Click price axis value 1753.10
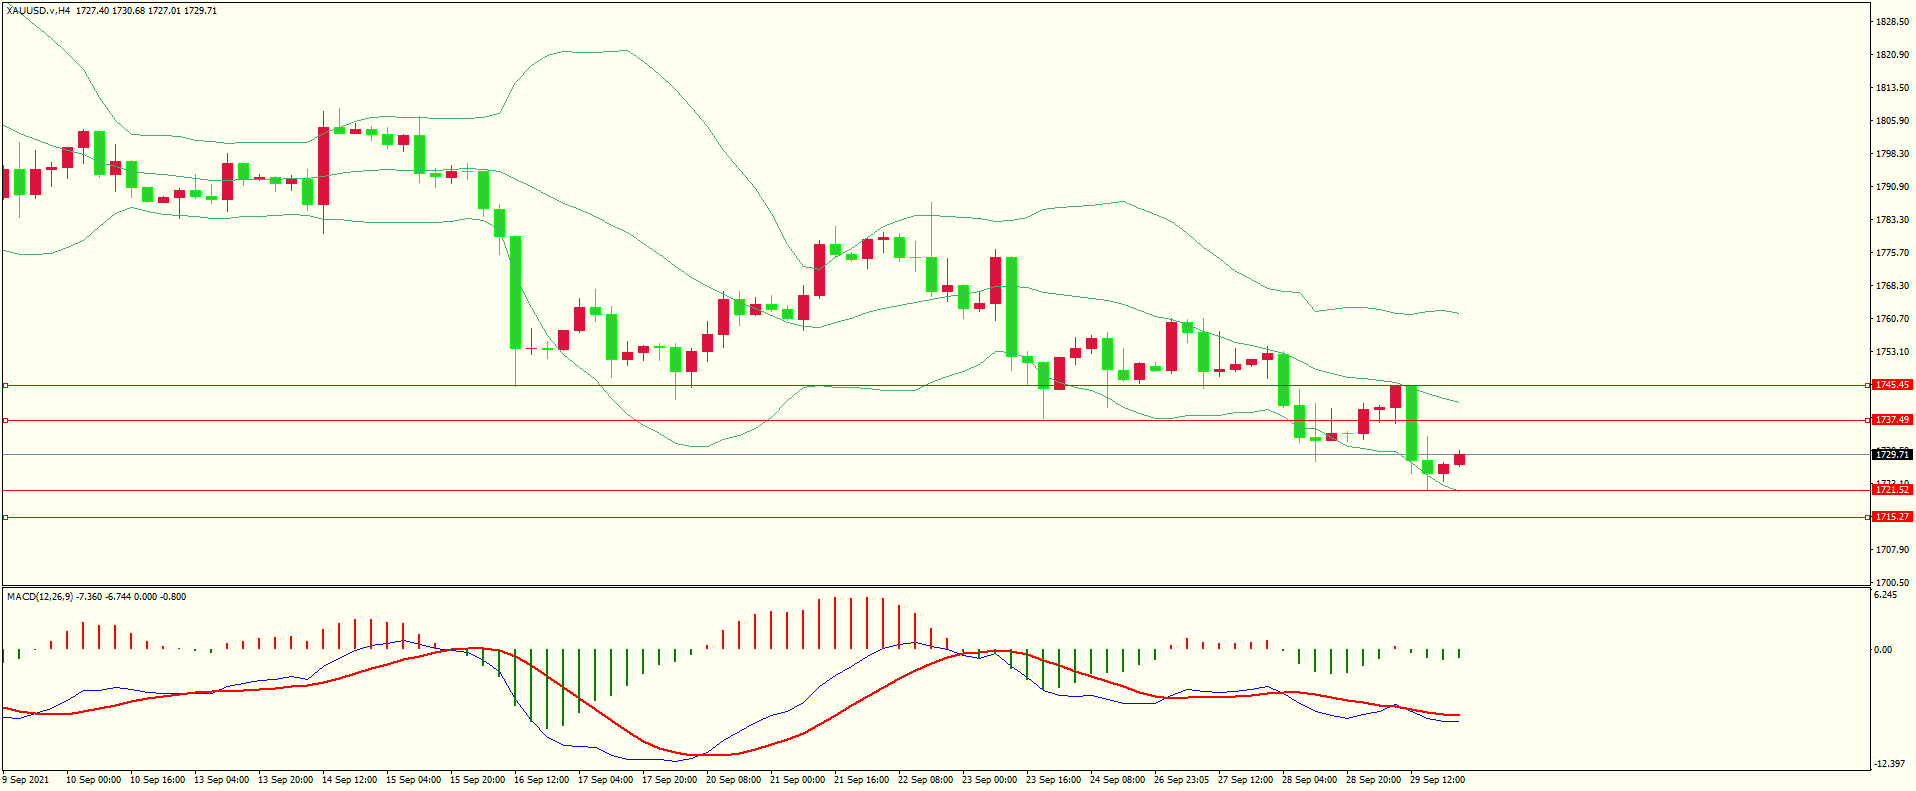Image resolution: width=1916 pixels, height=791 pixels. tap(1892, 352)
